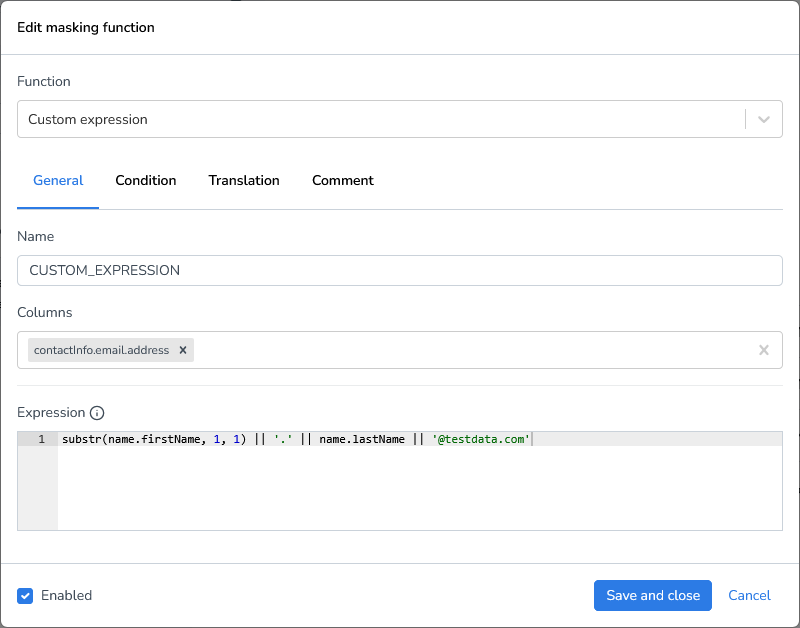Expand the masking function dropdown list

[764, 119]
